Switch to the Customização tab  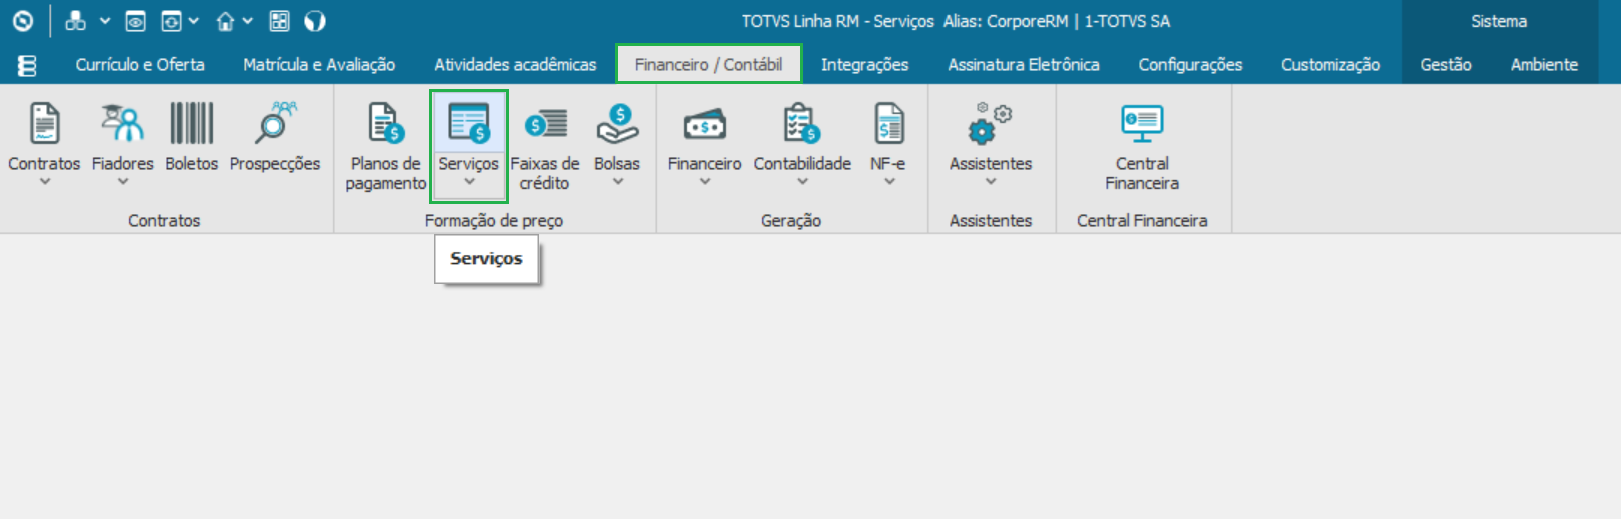(1330, 64)
